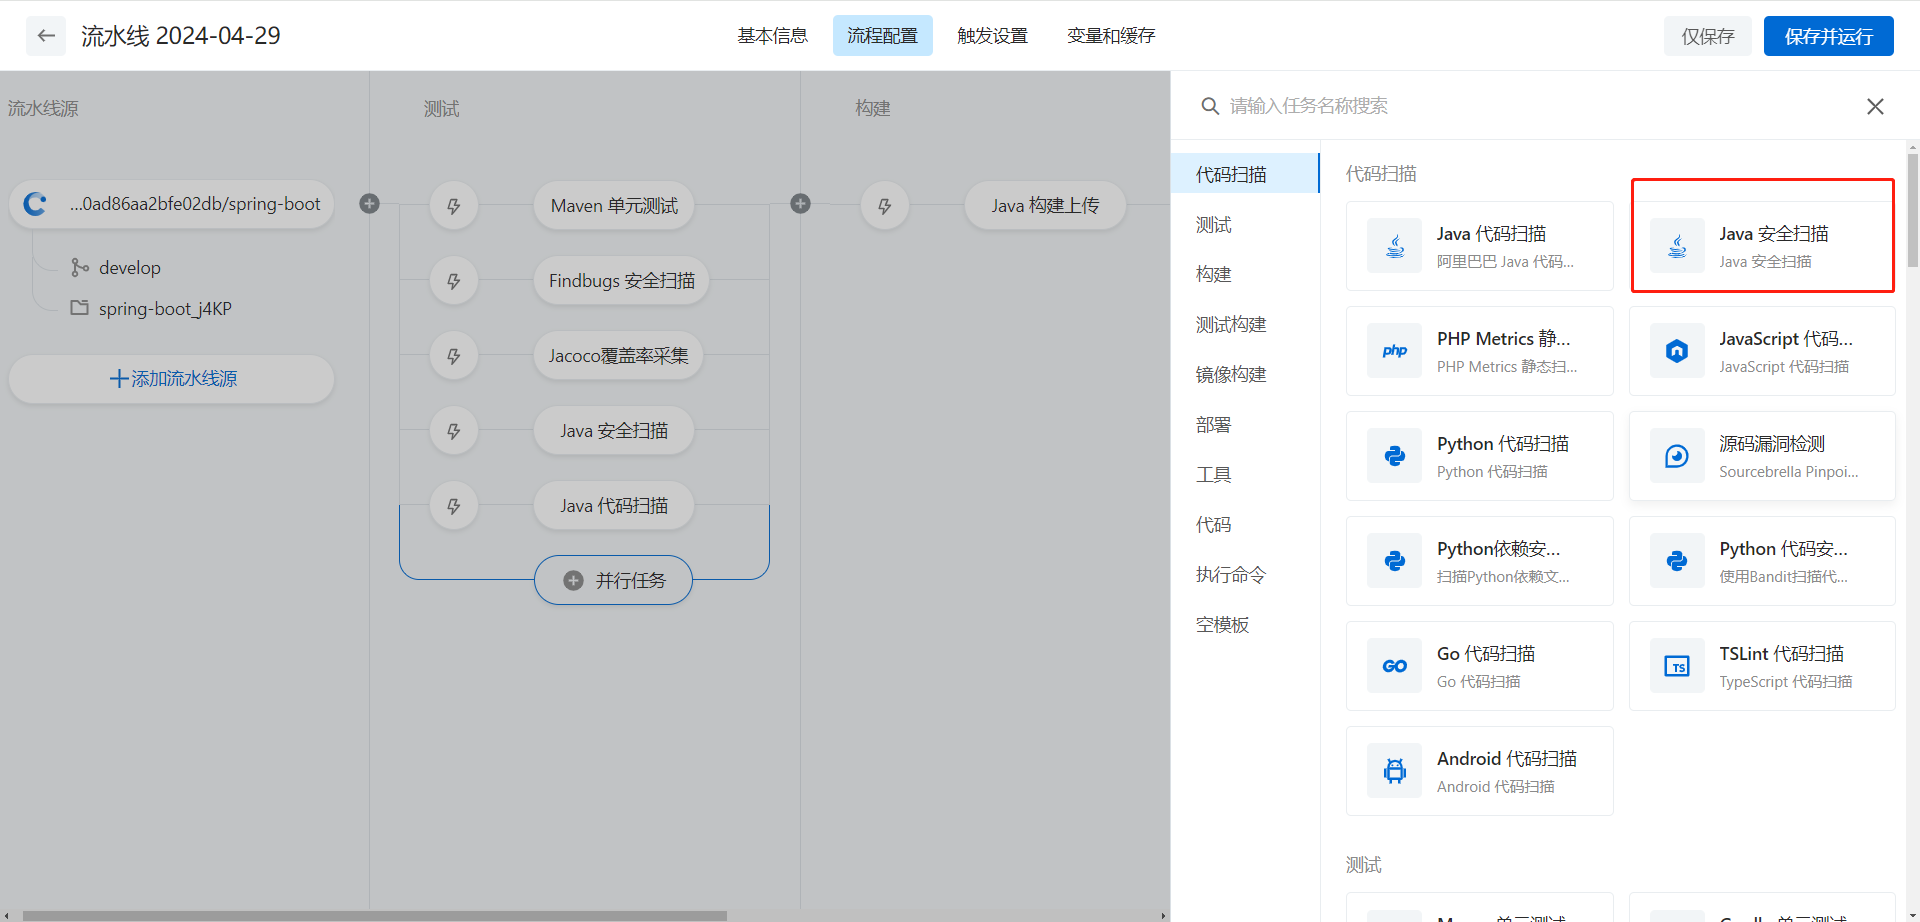Screen dimensions: 1920x922
Task: Choose Android 代码扫描 task title
Action: coord(1506,759)
